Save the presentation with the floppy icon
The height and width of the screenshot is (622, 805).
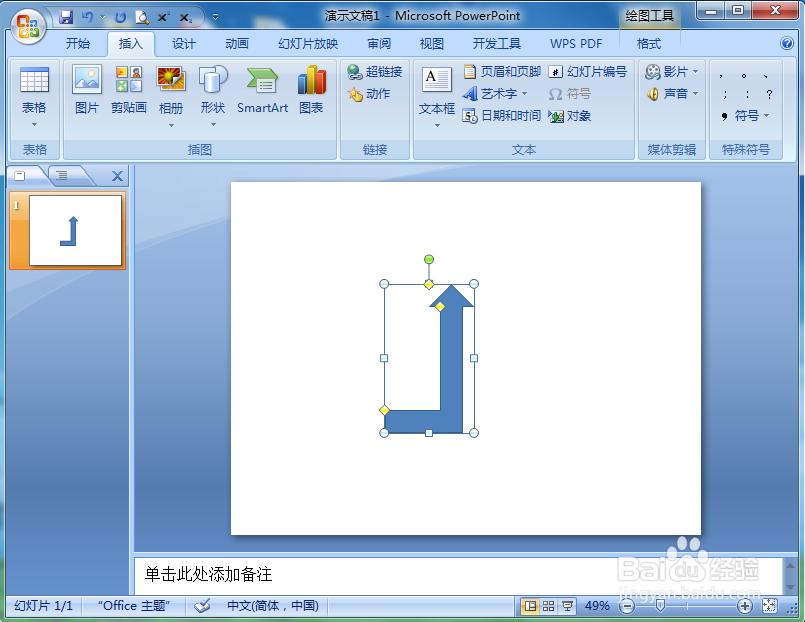pyautogui.click(x=66, y=17)
